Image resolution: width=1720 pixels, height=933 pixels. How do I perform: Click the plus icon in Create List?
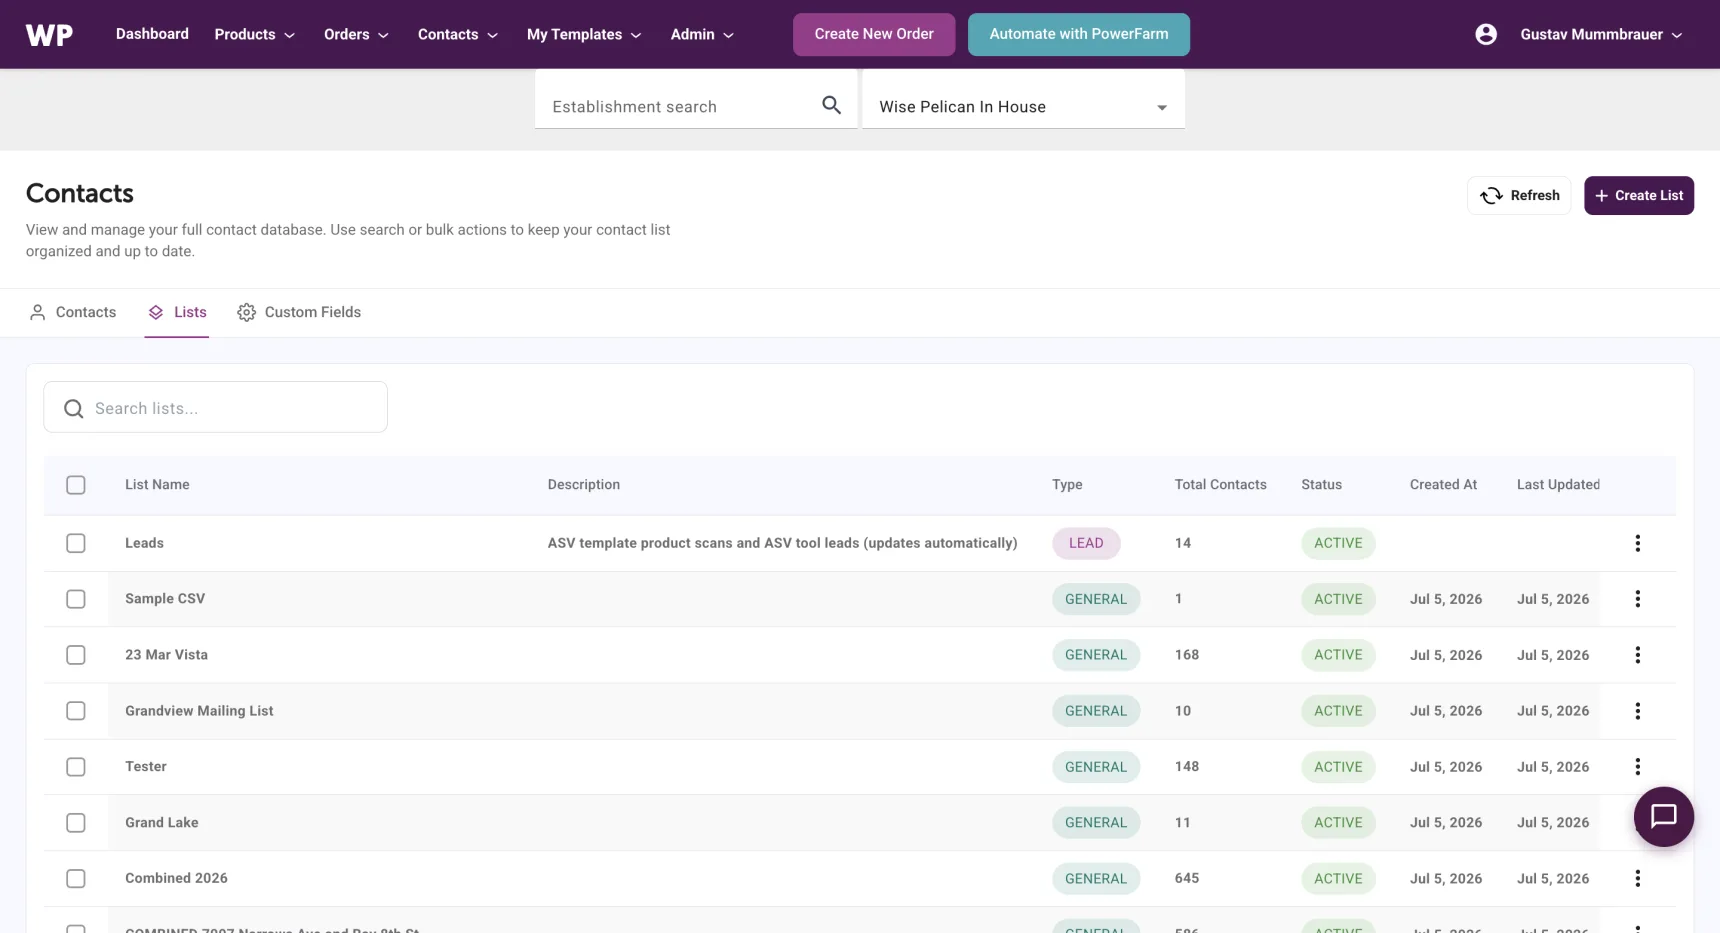[1601, 195]
